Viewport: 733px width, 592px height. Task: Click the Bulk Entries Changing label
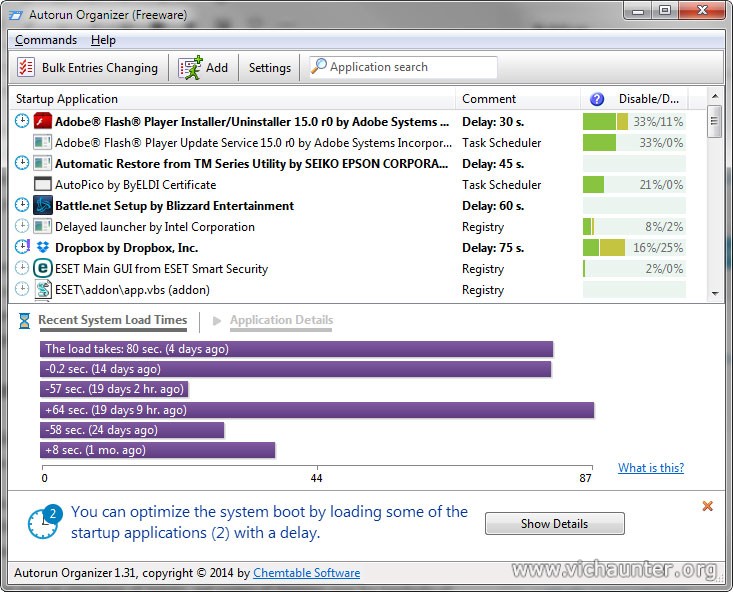click(x=100, y=68)
